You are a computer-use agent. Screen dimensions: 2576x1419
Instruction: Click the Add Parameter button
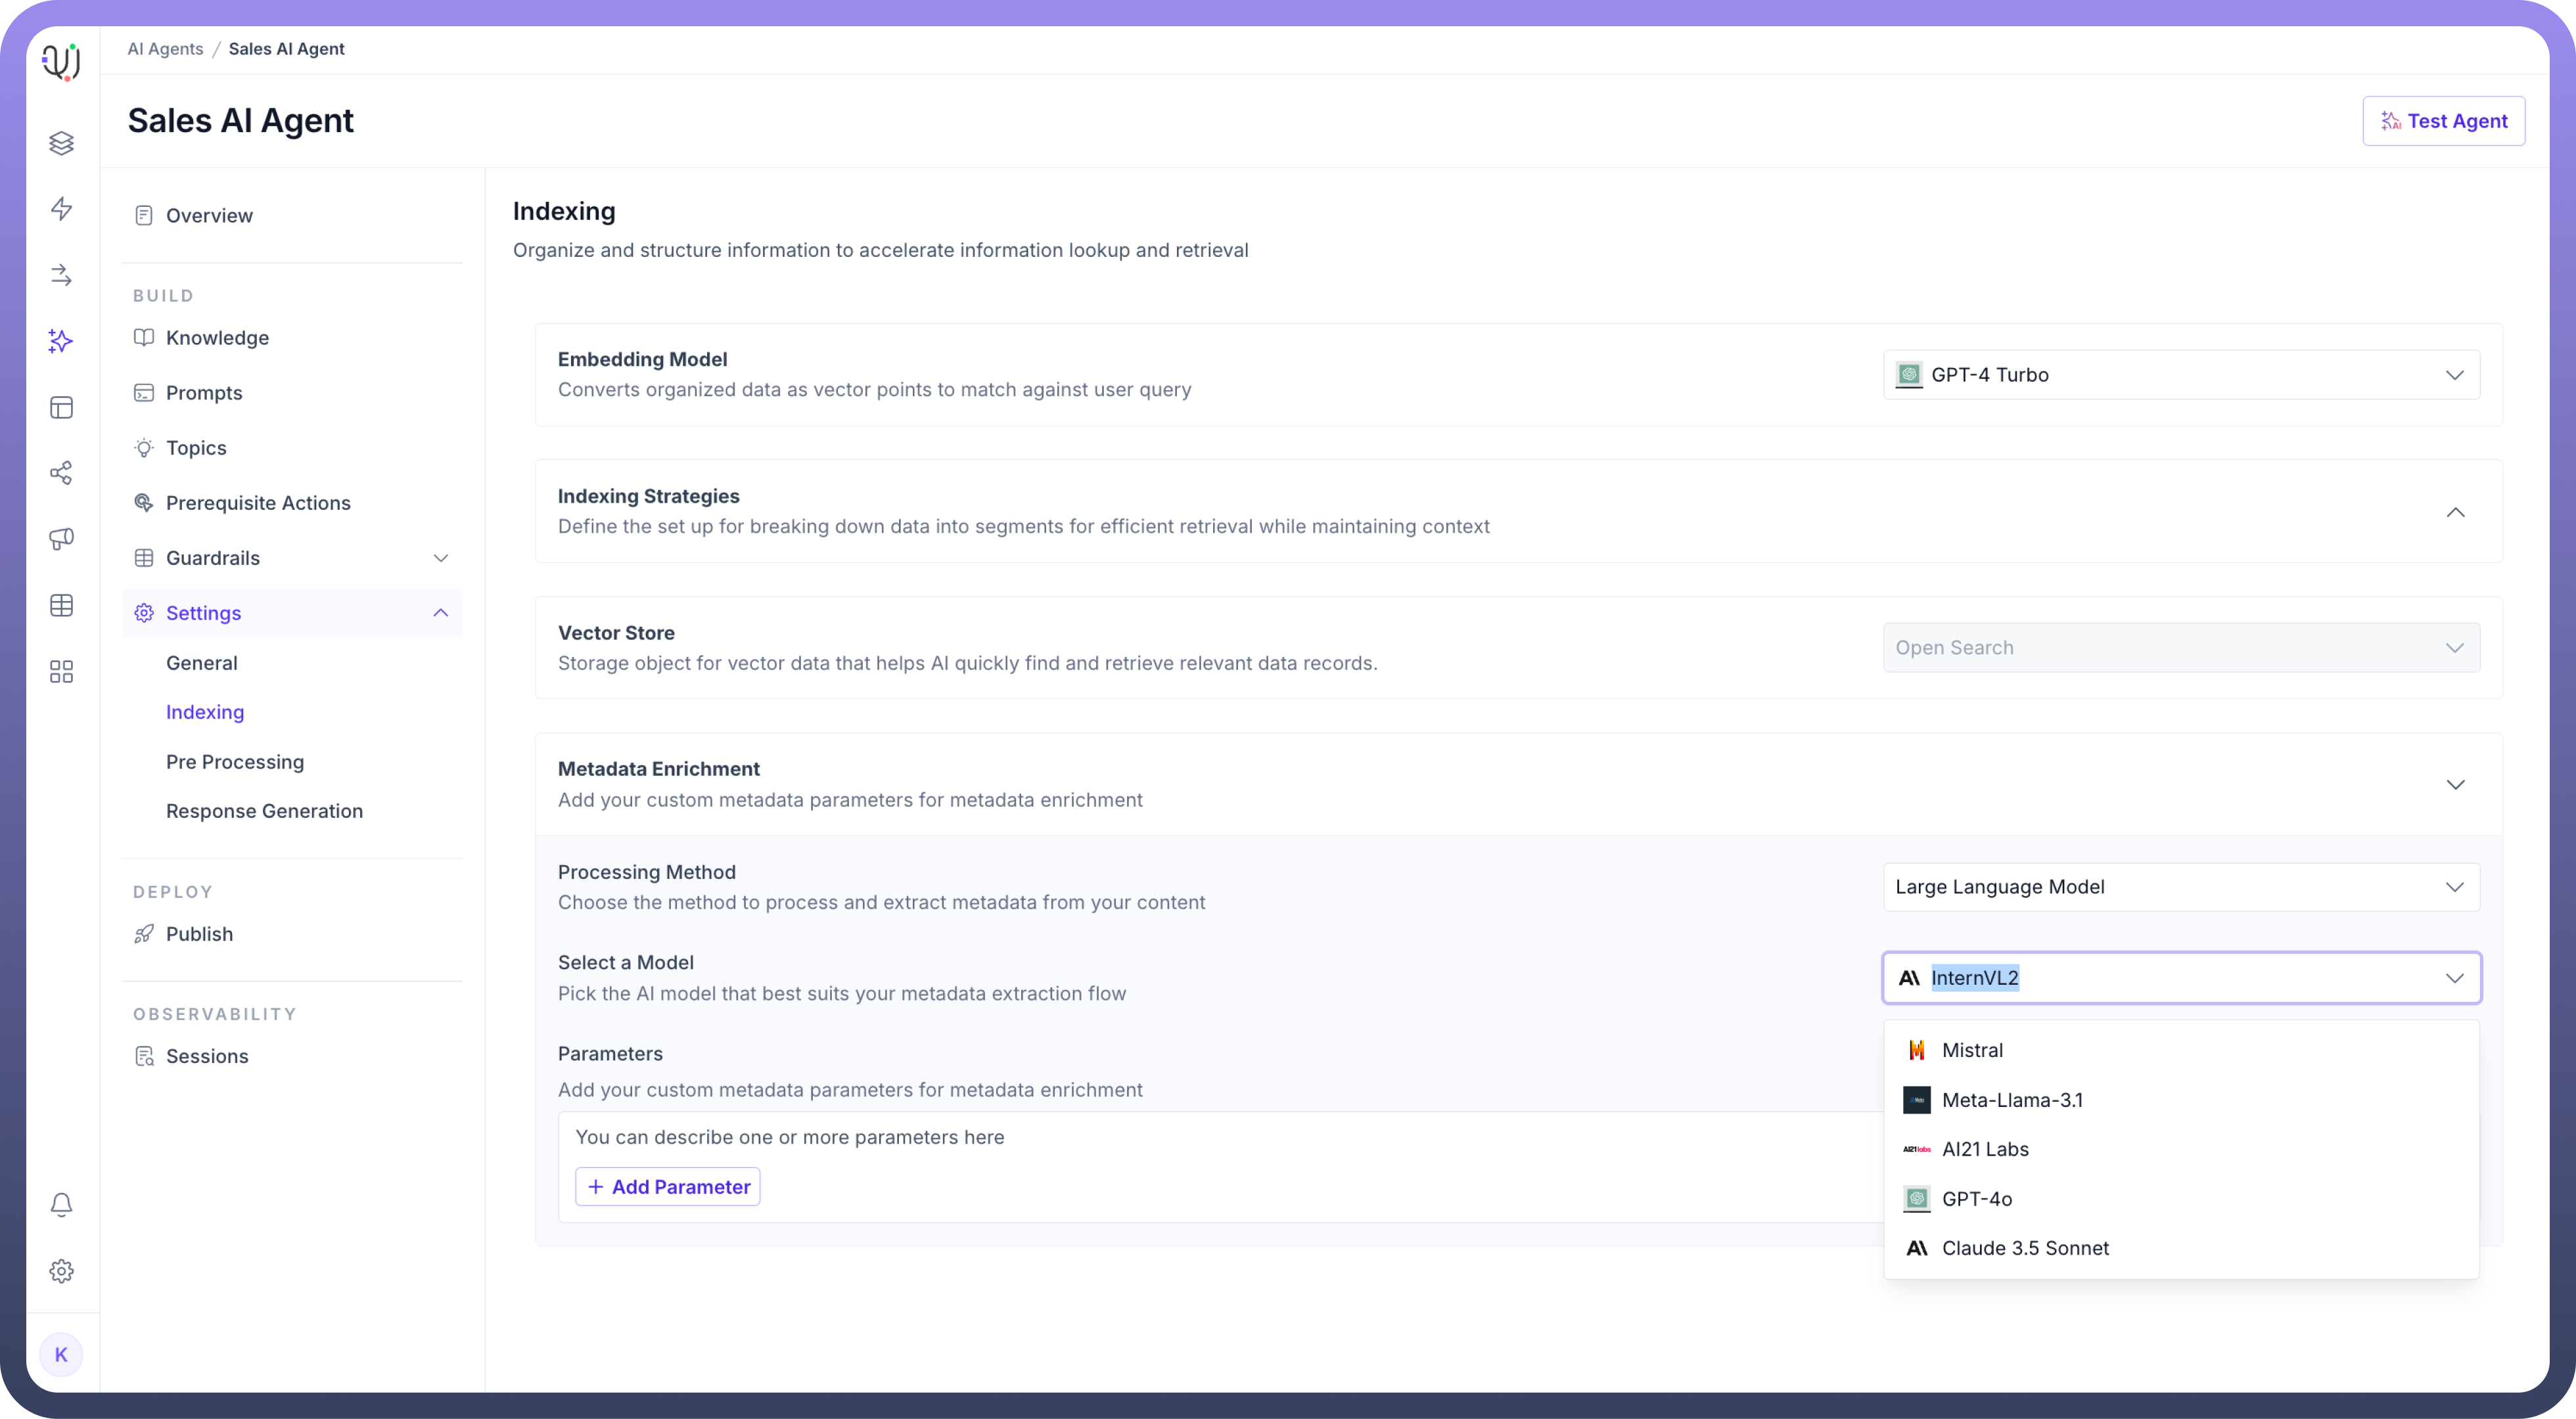point(667,1187)
